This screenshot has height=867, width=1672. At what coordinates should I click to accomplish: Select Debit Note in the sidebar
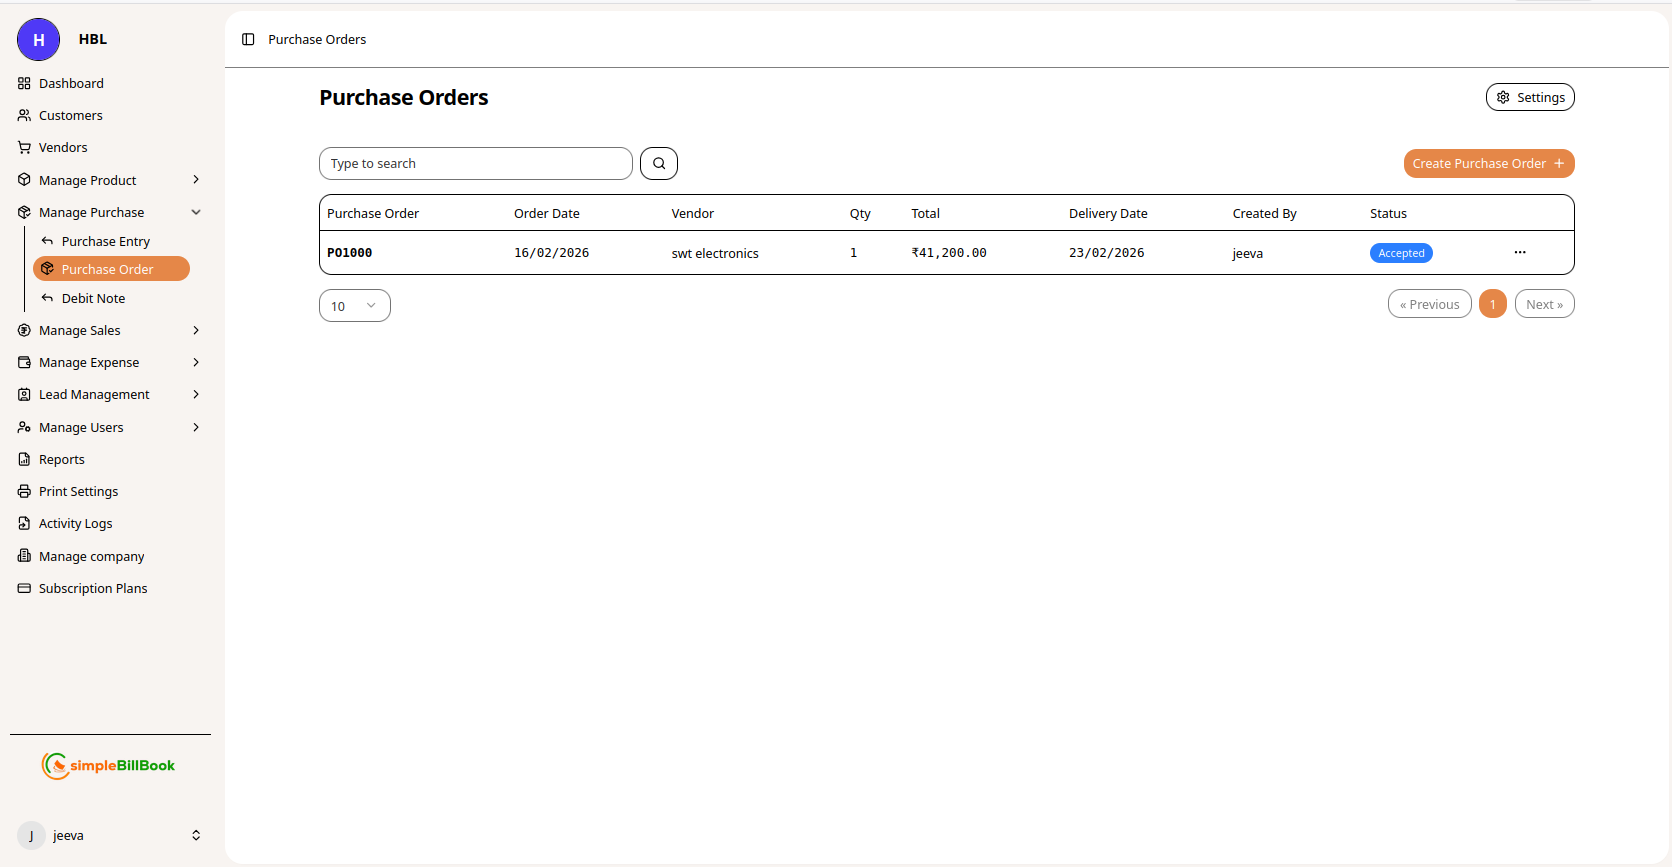[x=93, y=298]
